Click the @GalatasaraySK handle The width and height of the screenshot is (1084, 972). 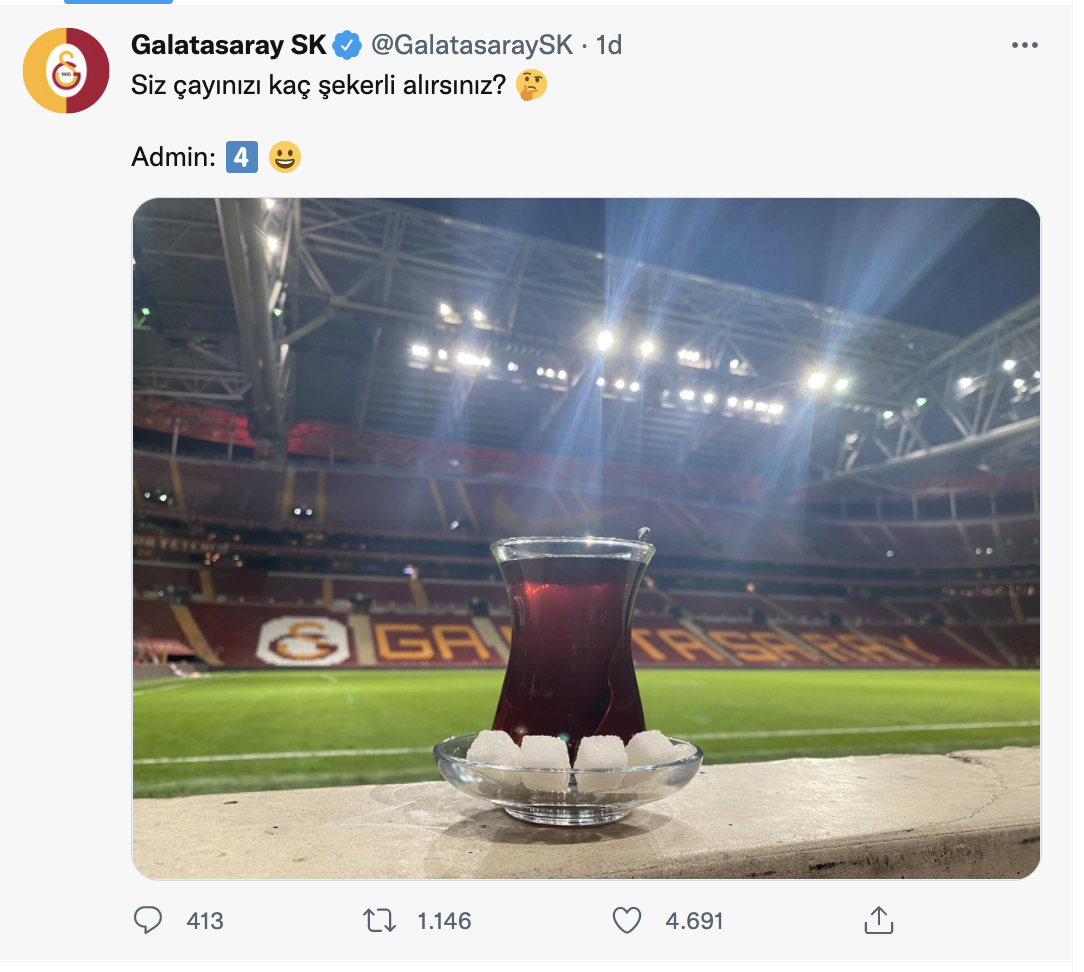472,45
